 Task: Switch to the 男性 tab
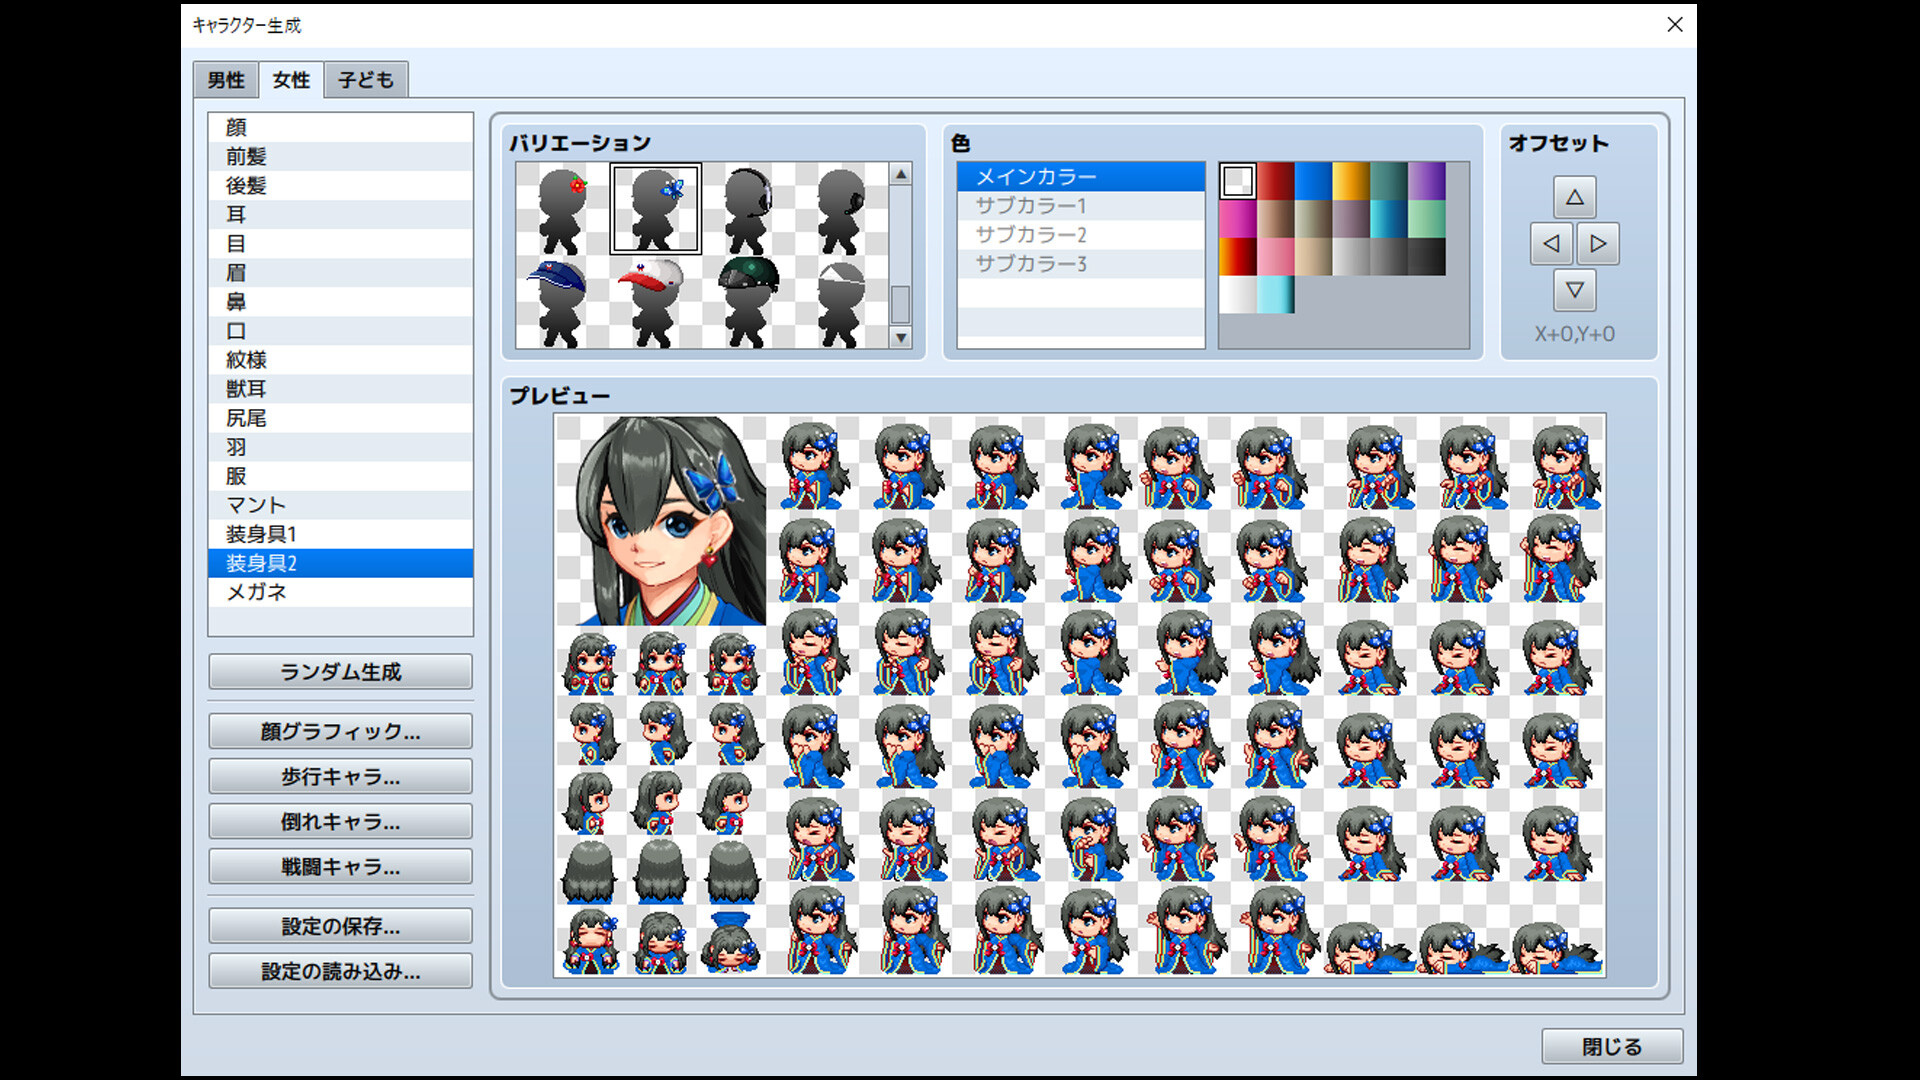click(x=224, y=79)
